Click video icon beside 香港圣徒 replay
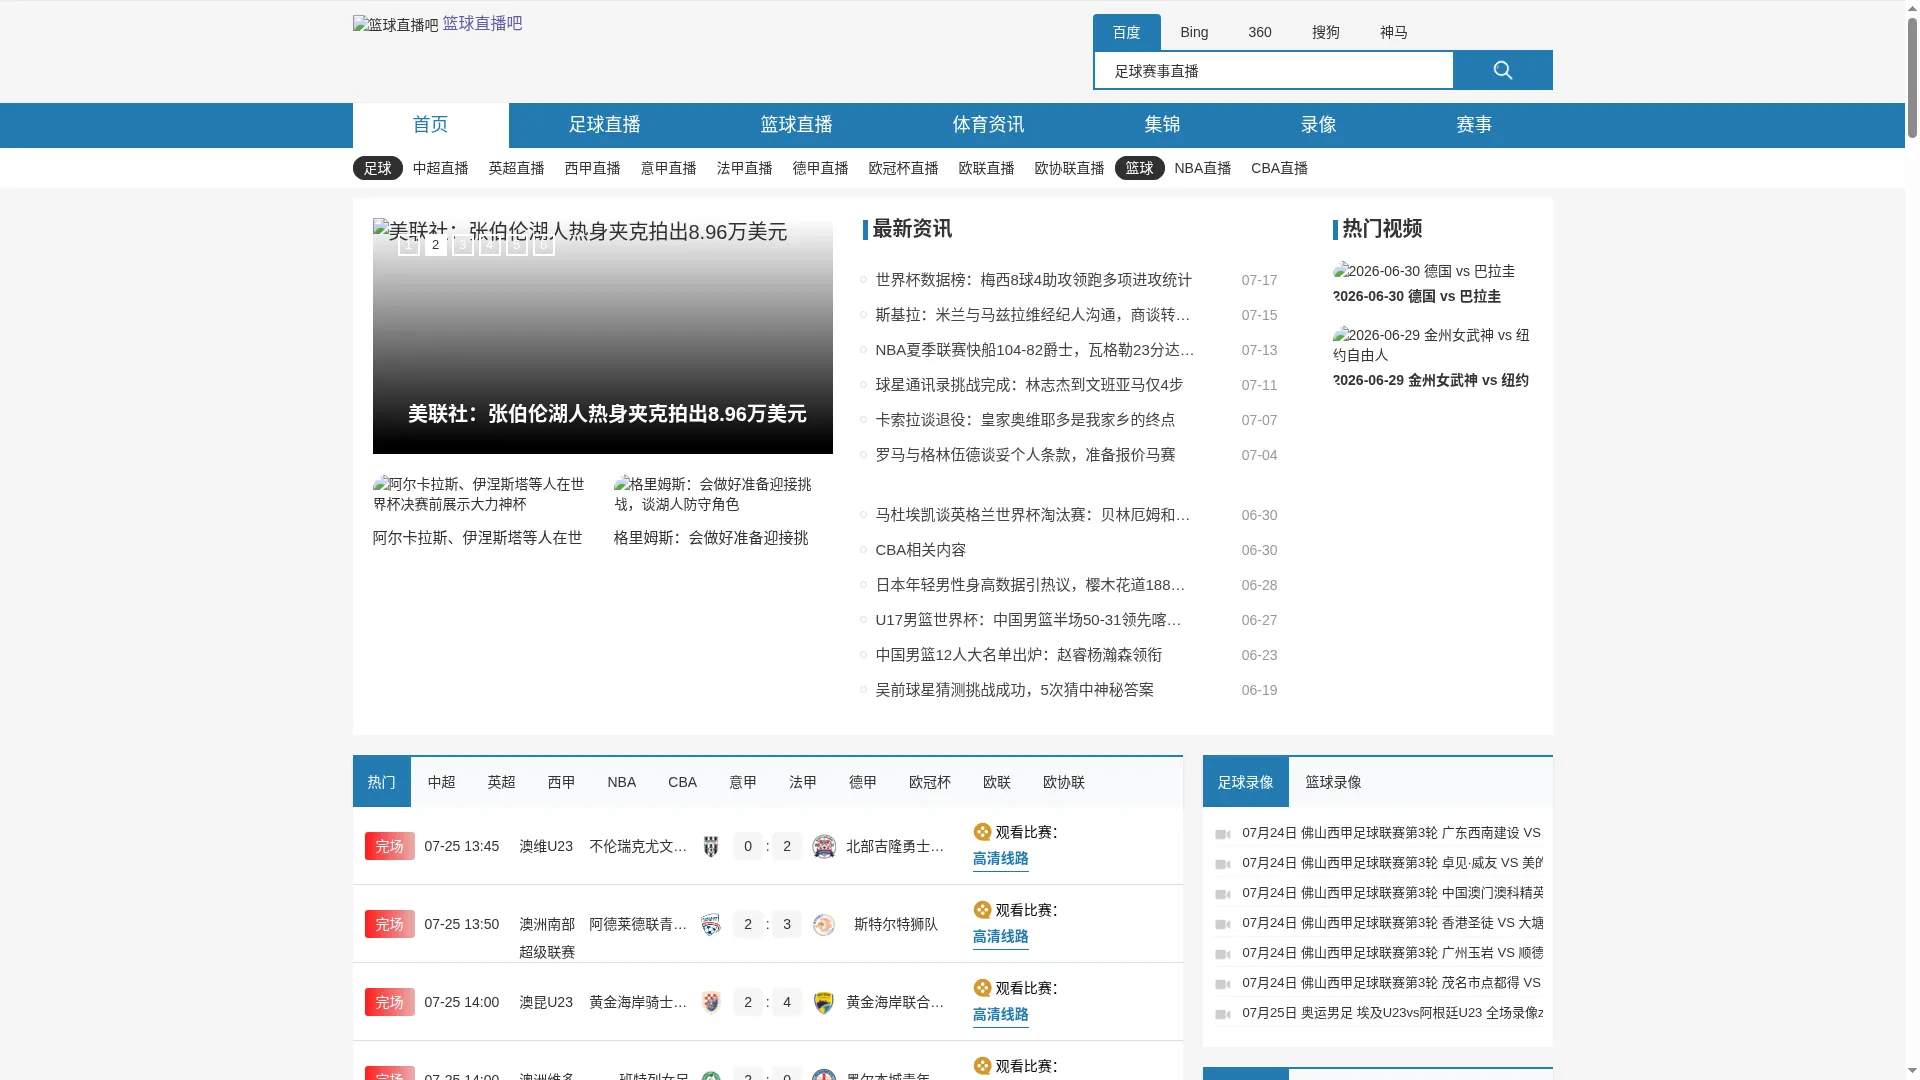This screenshot has height=1080, width=1920. point(1222,924)
